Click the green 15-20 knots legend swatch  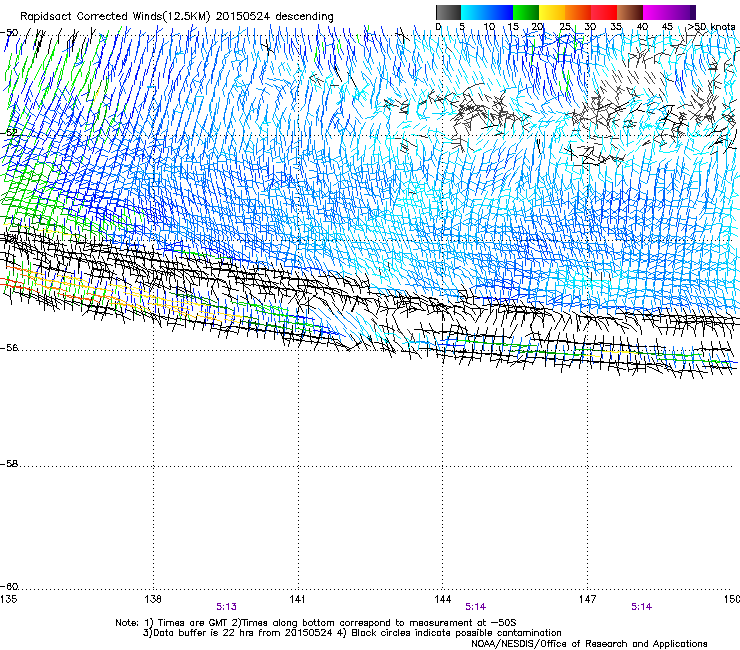526,12
